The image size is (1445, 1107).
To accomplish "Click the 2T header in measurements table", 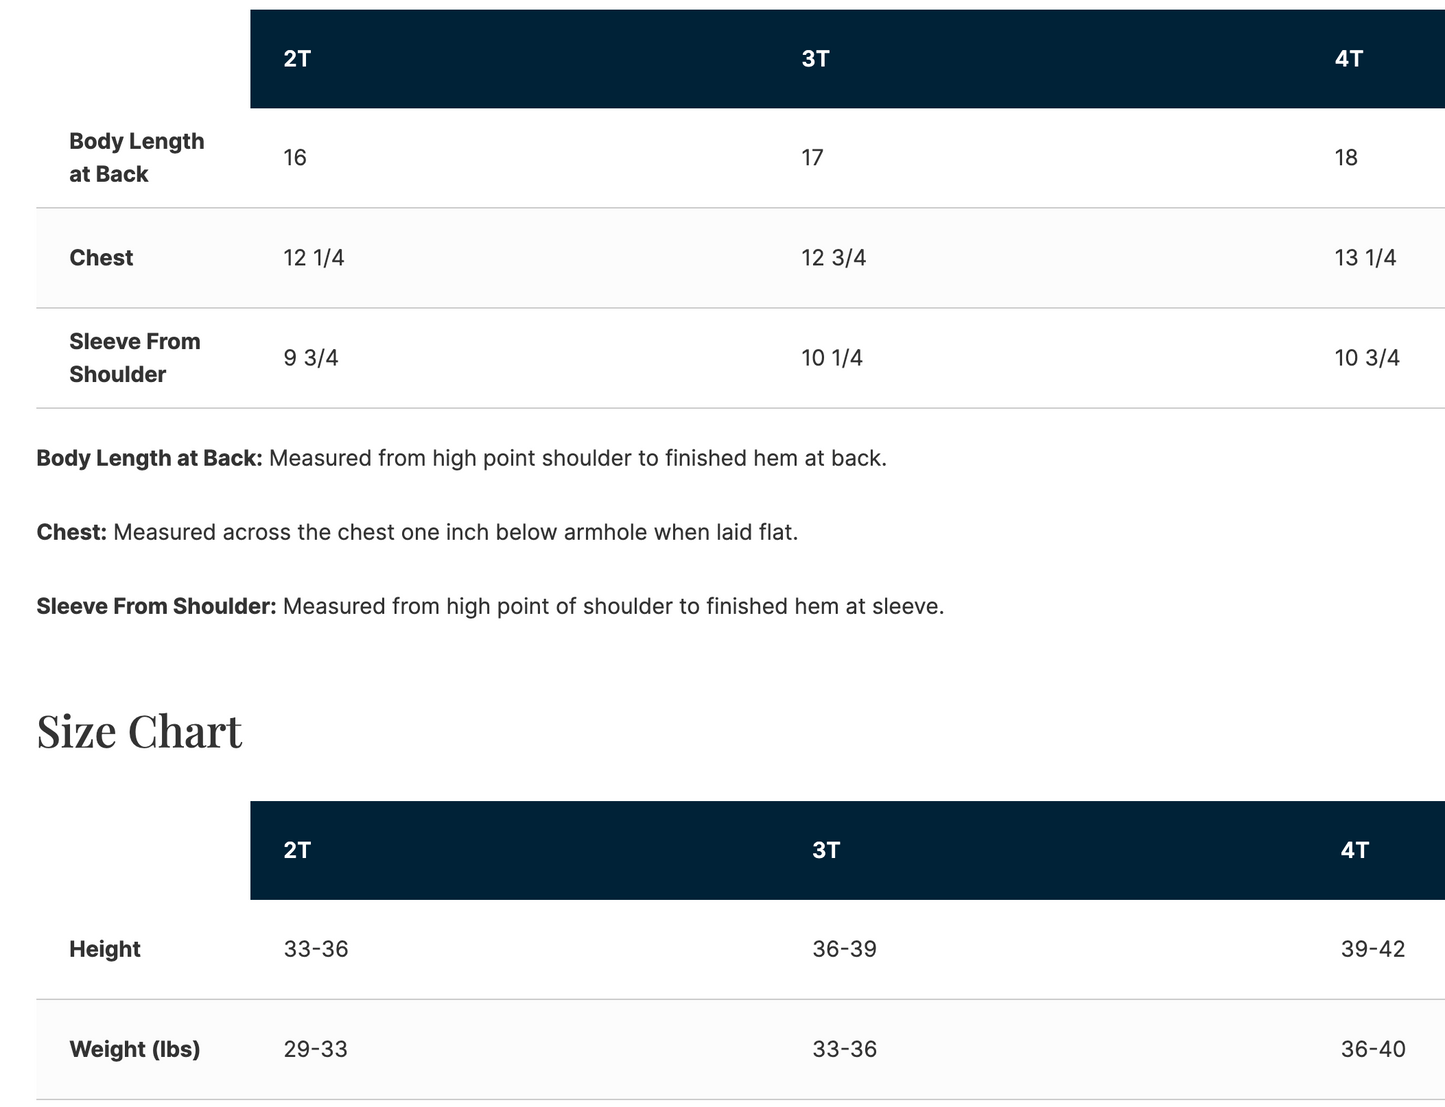I will tap(297, 59).
